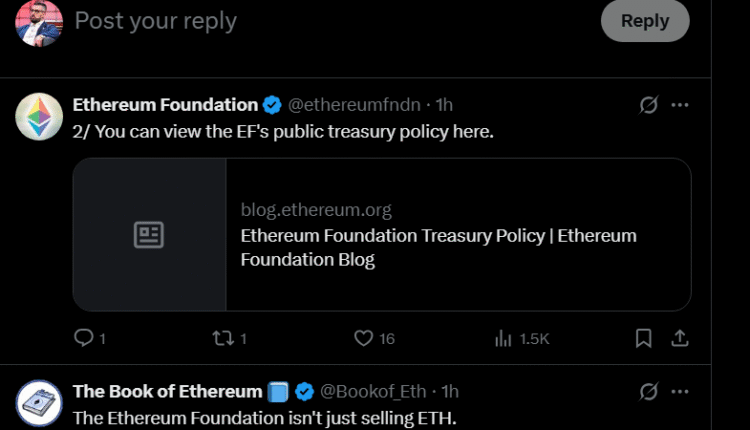Open The Book of Ethereum avatar

click(x=39, y=403)
